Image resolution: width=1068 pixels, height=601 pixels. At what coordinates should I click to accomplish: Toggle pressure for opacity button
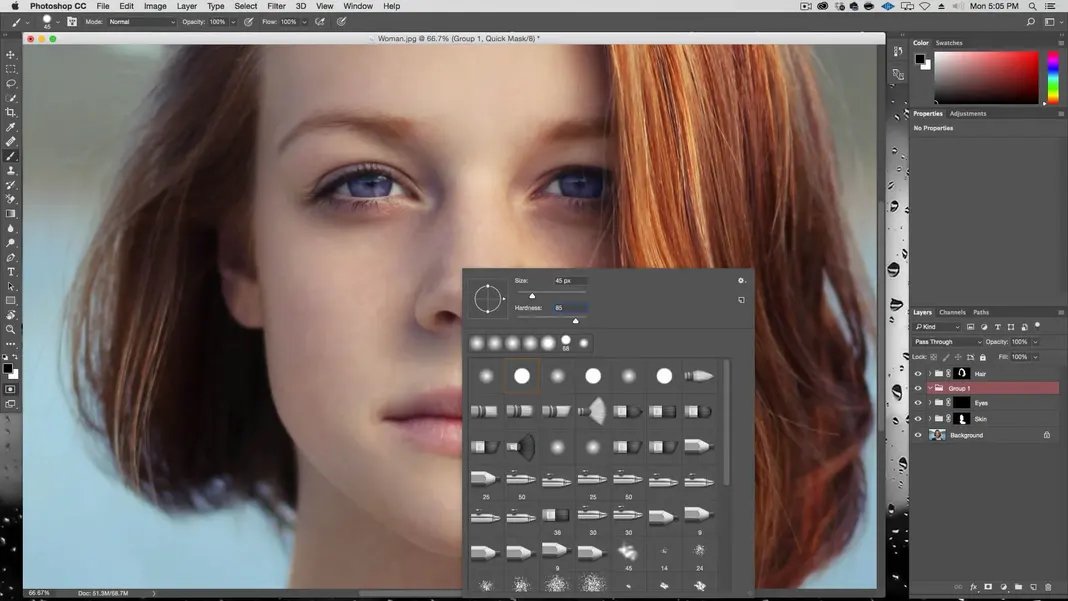[x=249, y=22]
